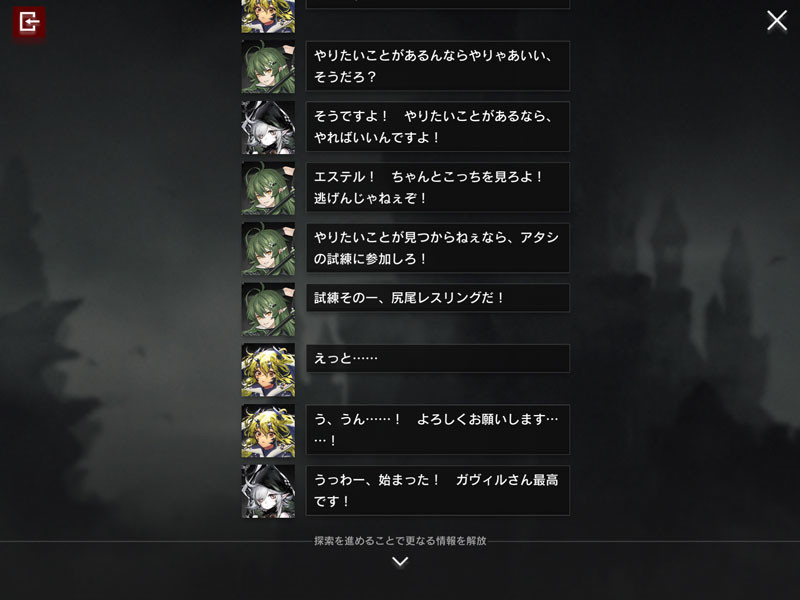Select the やればいいんですよ! dialogue bubble
The height and width of the screenshot is (600, 800).
tap(438, 127)
